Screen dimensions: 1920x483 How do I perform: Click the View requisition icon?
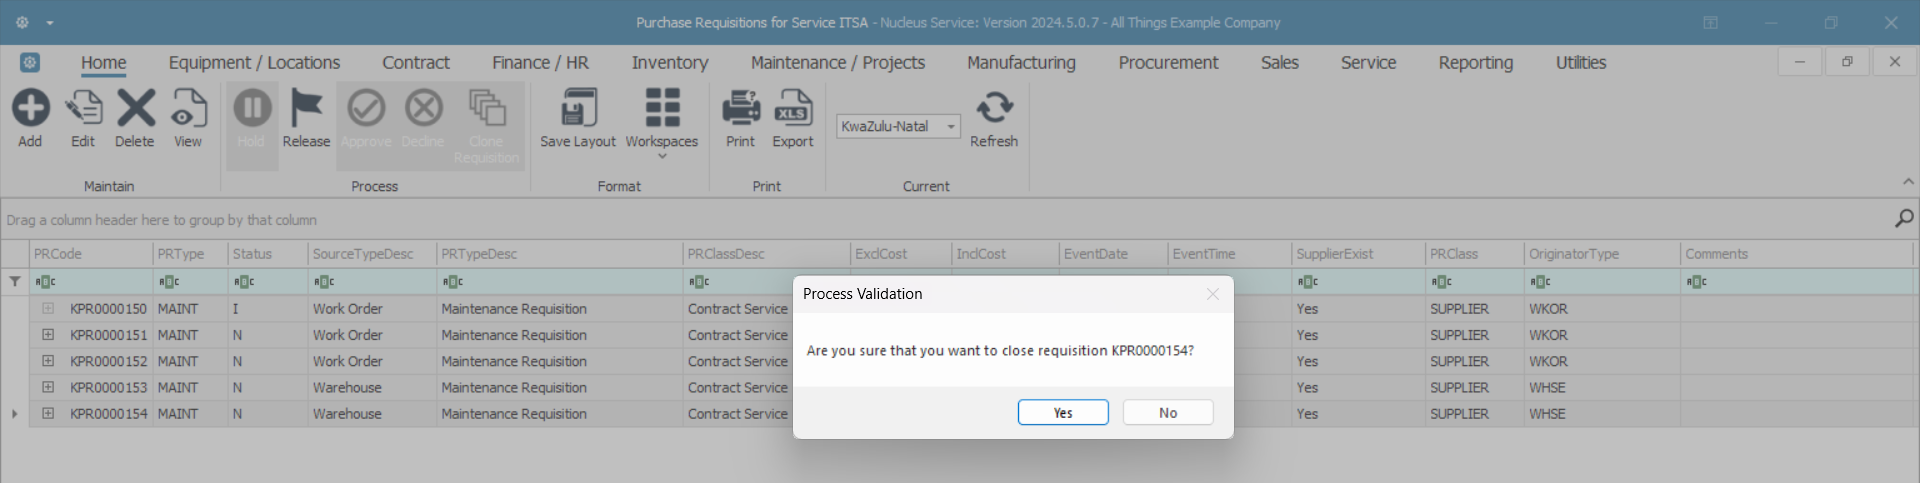click(x=188, y=108)
